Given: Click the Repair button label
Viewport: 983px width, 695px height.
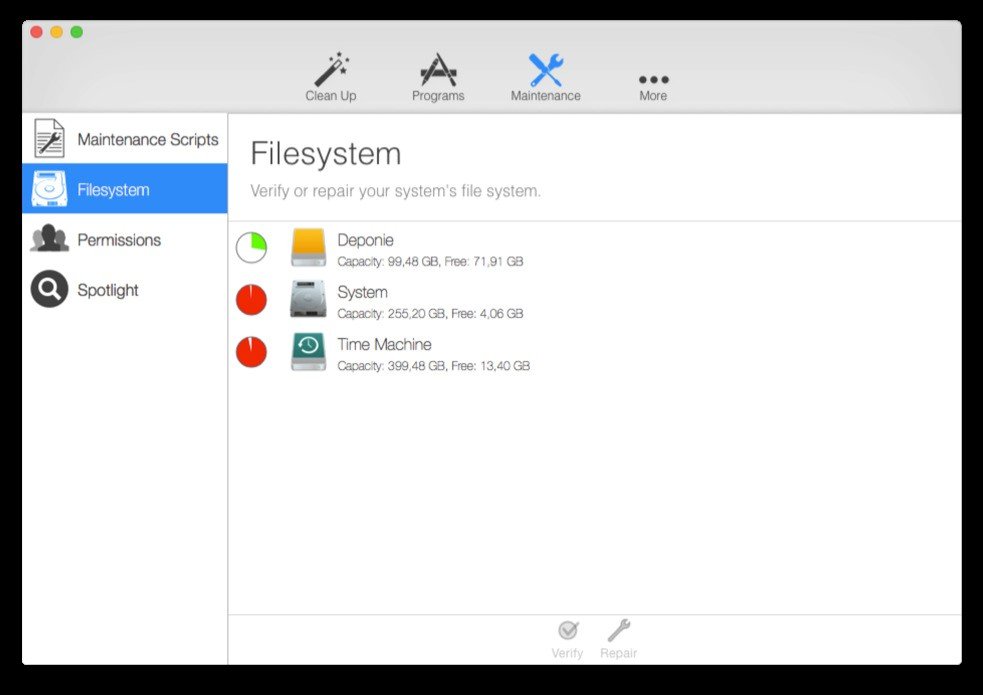Looking at the screenshot, I should coord(619,653).
